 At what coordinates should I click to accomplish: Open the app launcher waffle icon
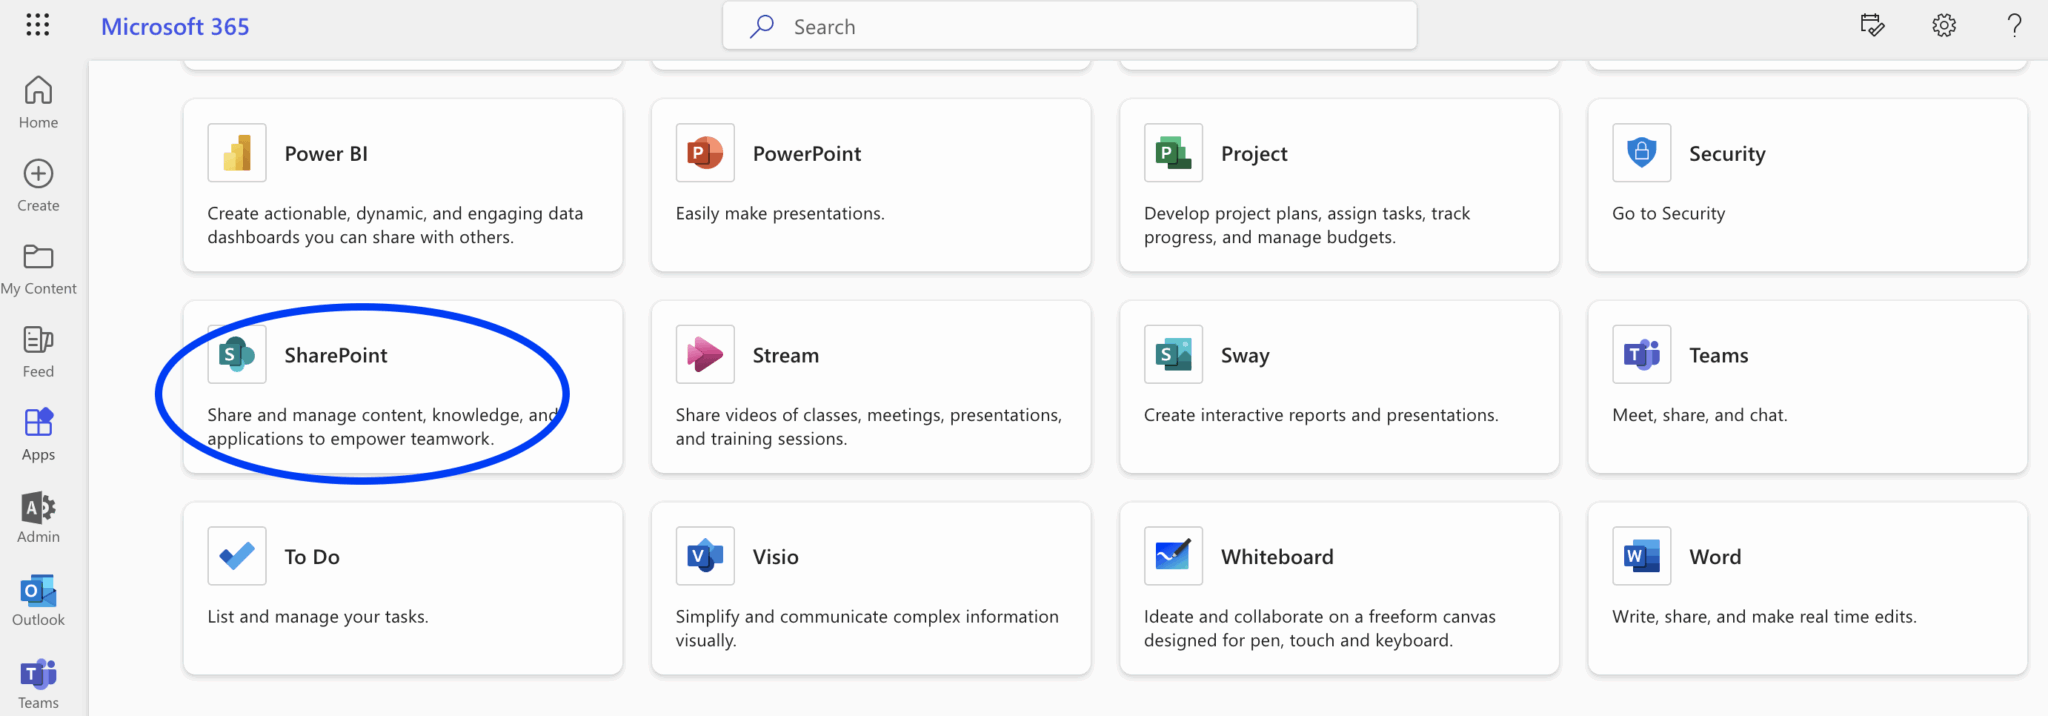coord(37,25)
